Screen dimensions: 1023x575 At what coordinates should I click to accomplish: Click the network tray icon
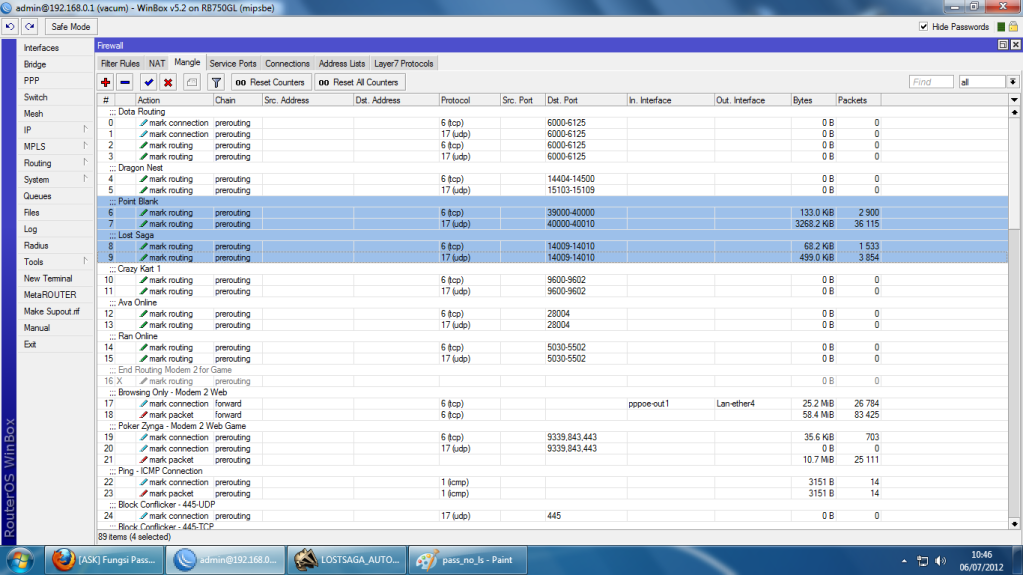pyautogui.click(x=922, y=561)
